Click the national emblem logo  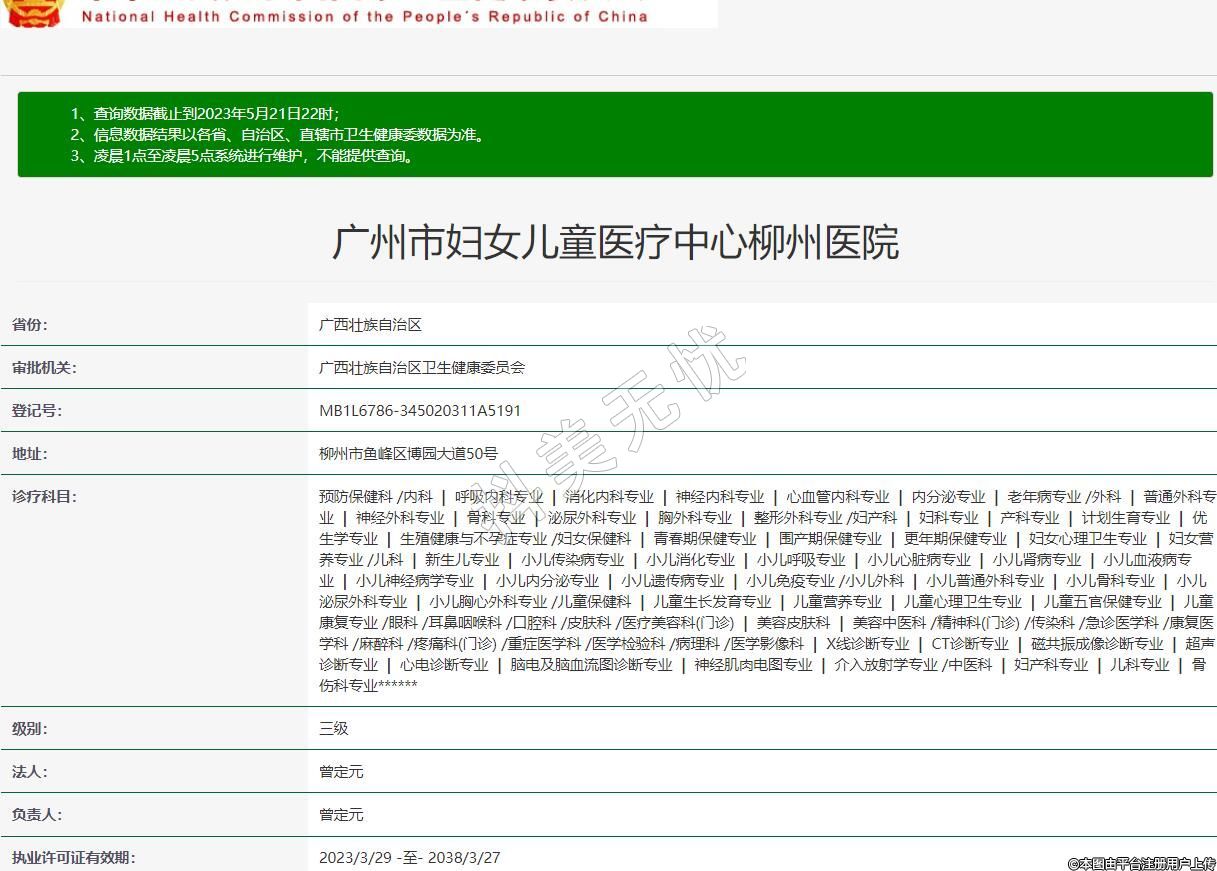[x=35, y=12]
